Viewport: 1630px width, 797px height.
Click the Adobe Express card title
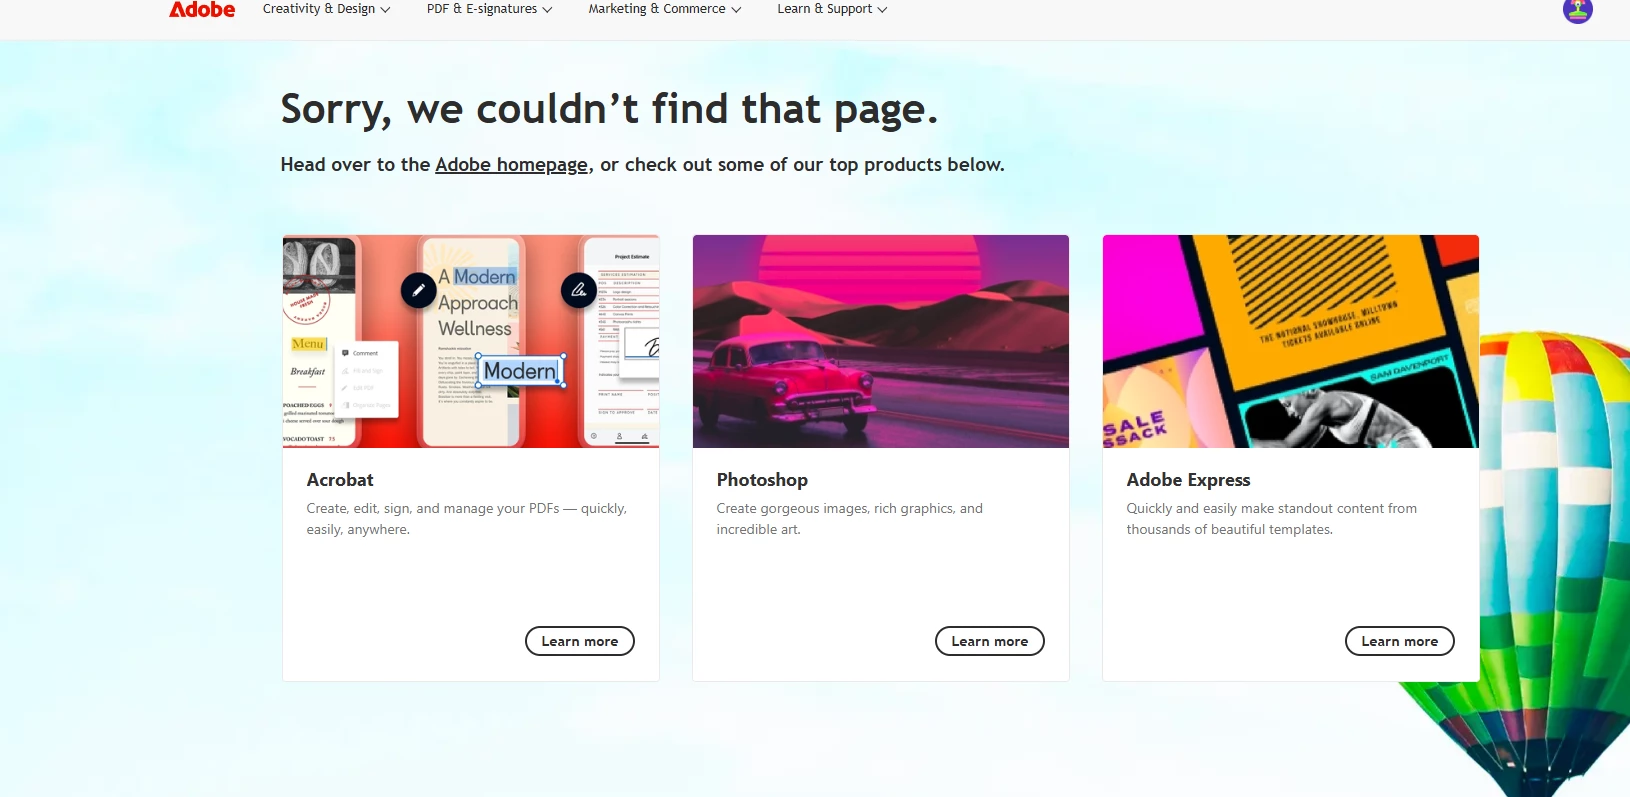pos(1188,480)
